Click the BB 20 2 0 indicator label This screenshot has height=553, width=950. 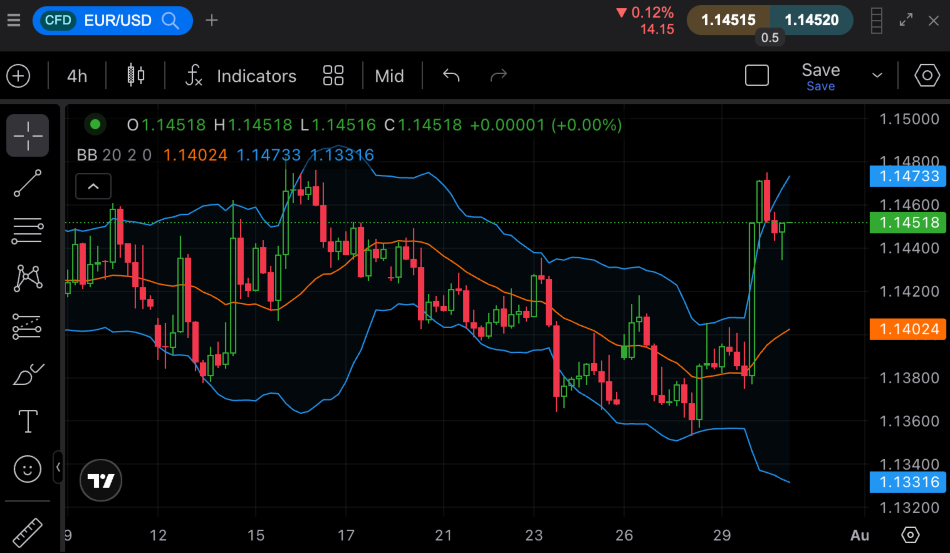tap(114, 155)
